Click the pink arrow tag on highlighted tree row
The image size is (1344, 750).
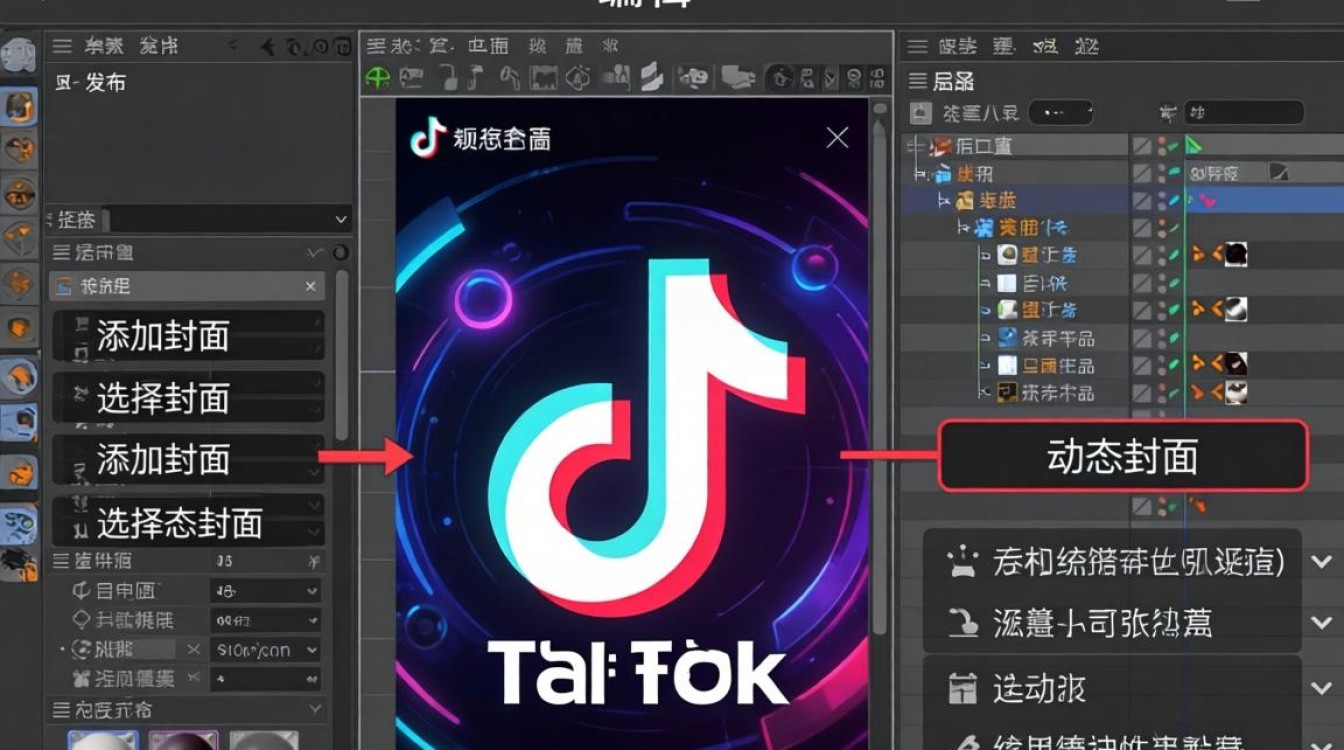pos(1206,201)
